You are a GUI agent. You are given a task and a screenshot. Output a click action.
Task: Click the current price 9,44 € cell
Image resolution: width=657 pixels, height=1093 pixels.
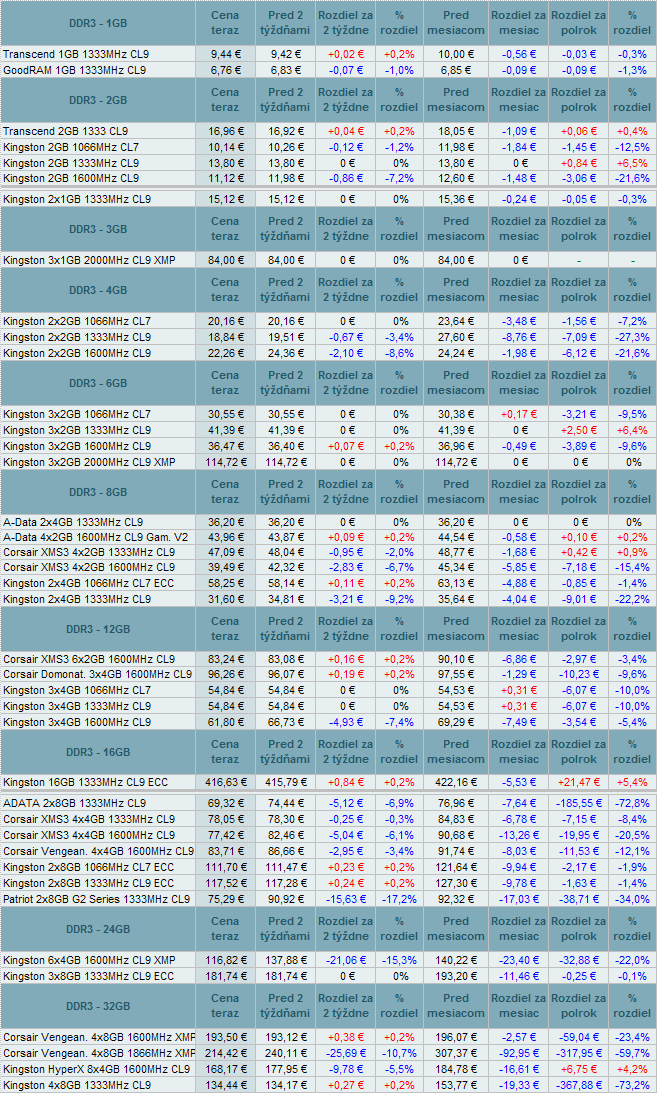click(x=225, y=54)
